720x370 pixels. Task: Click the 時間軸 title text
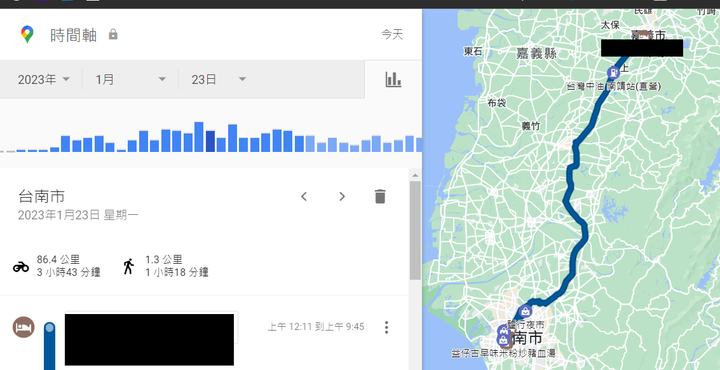(73, 35)
